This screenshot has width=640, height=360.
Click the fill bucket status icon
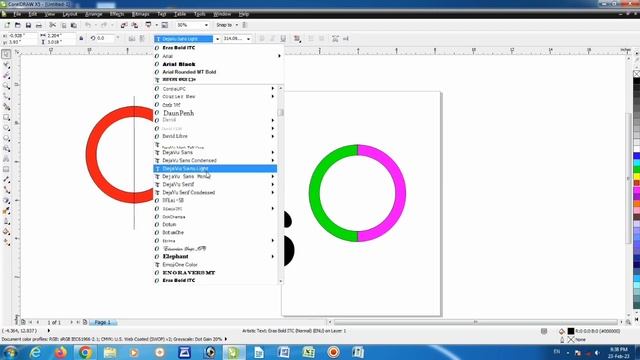(562, 331)
